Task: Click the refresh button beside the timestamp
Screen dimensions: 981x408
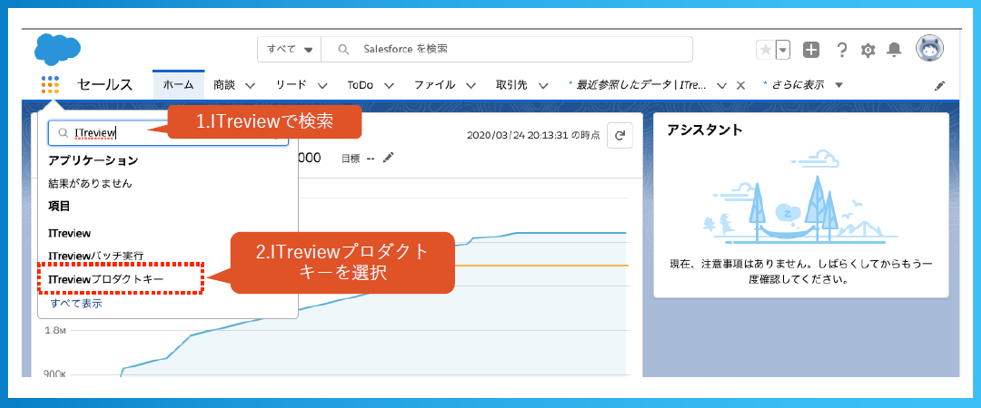Action: (620, 135)
